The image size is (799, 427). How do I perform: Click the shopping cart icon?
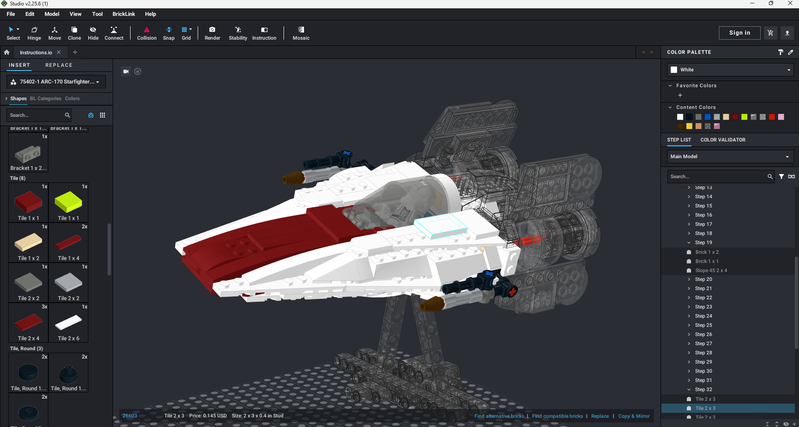[x=771, y=33]
